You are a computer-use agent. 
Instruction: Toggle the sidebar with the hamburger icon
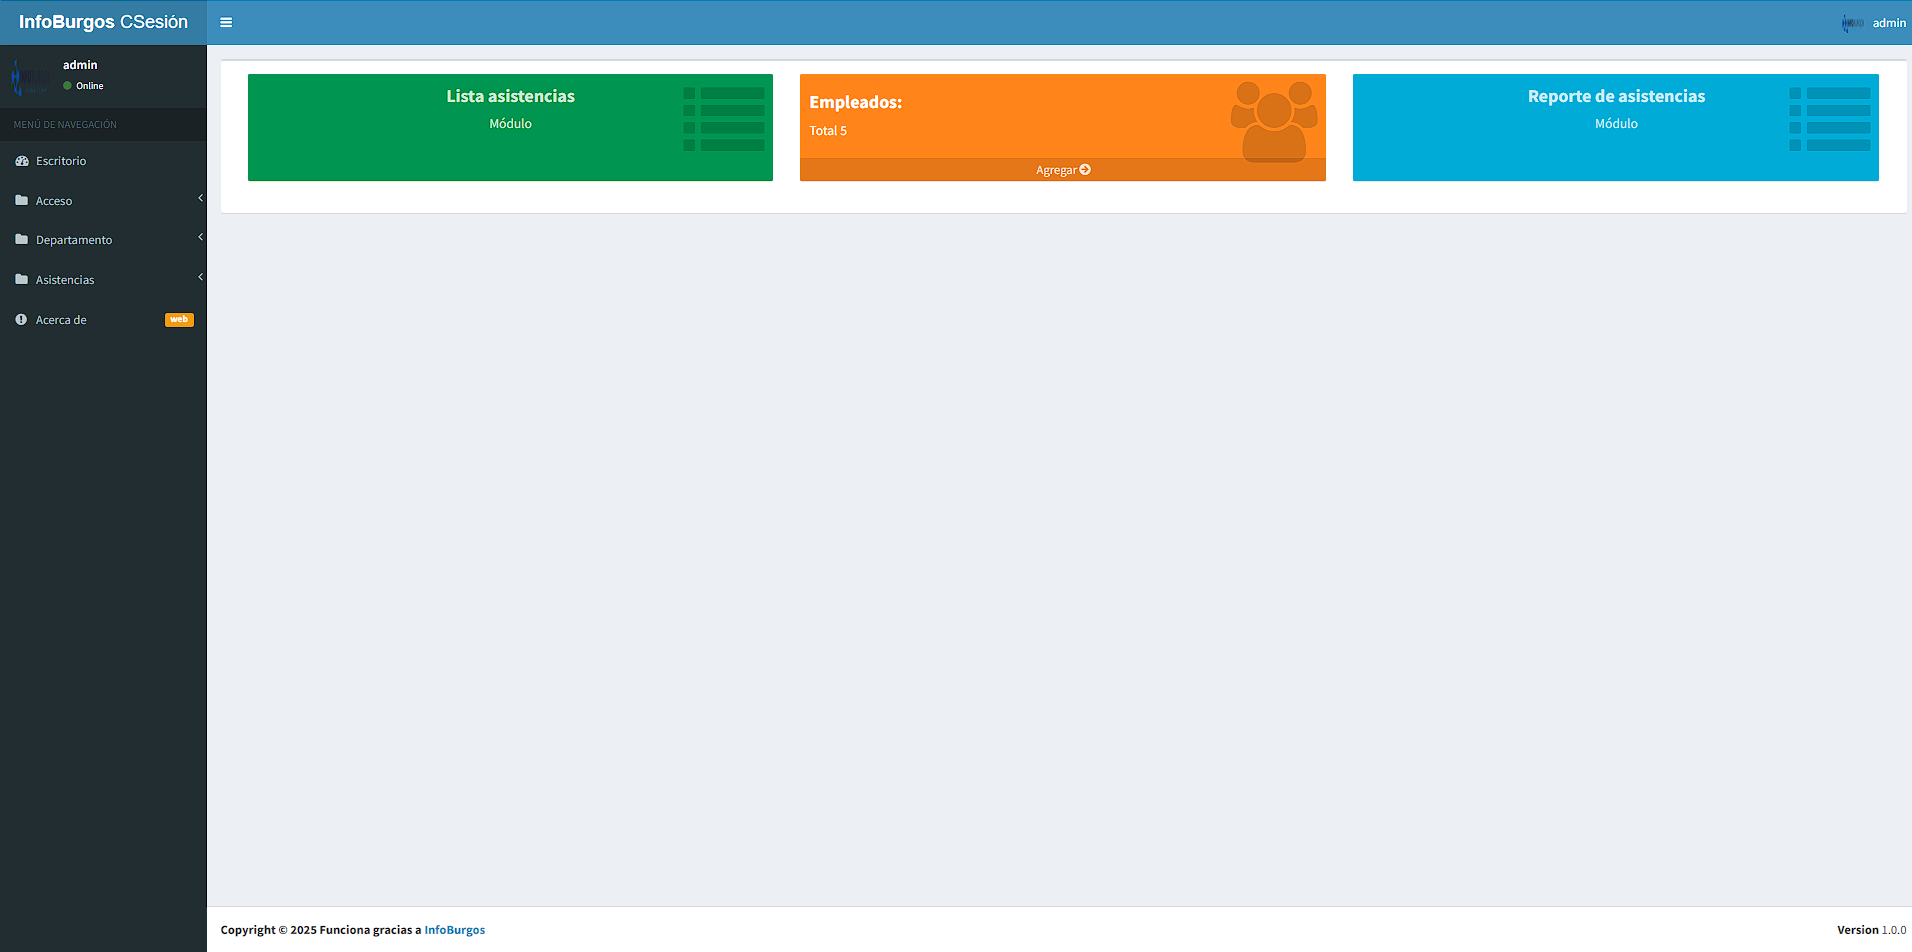pyautogui.click(x=226, y=22)
